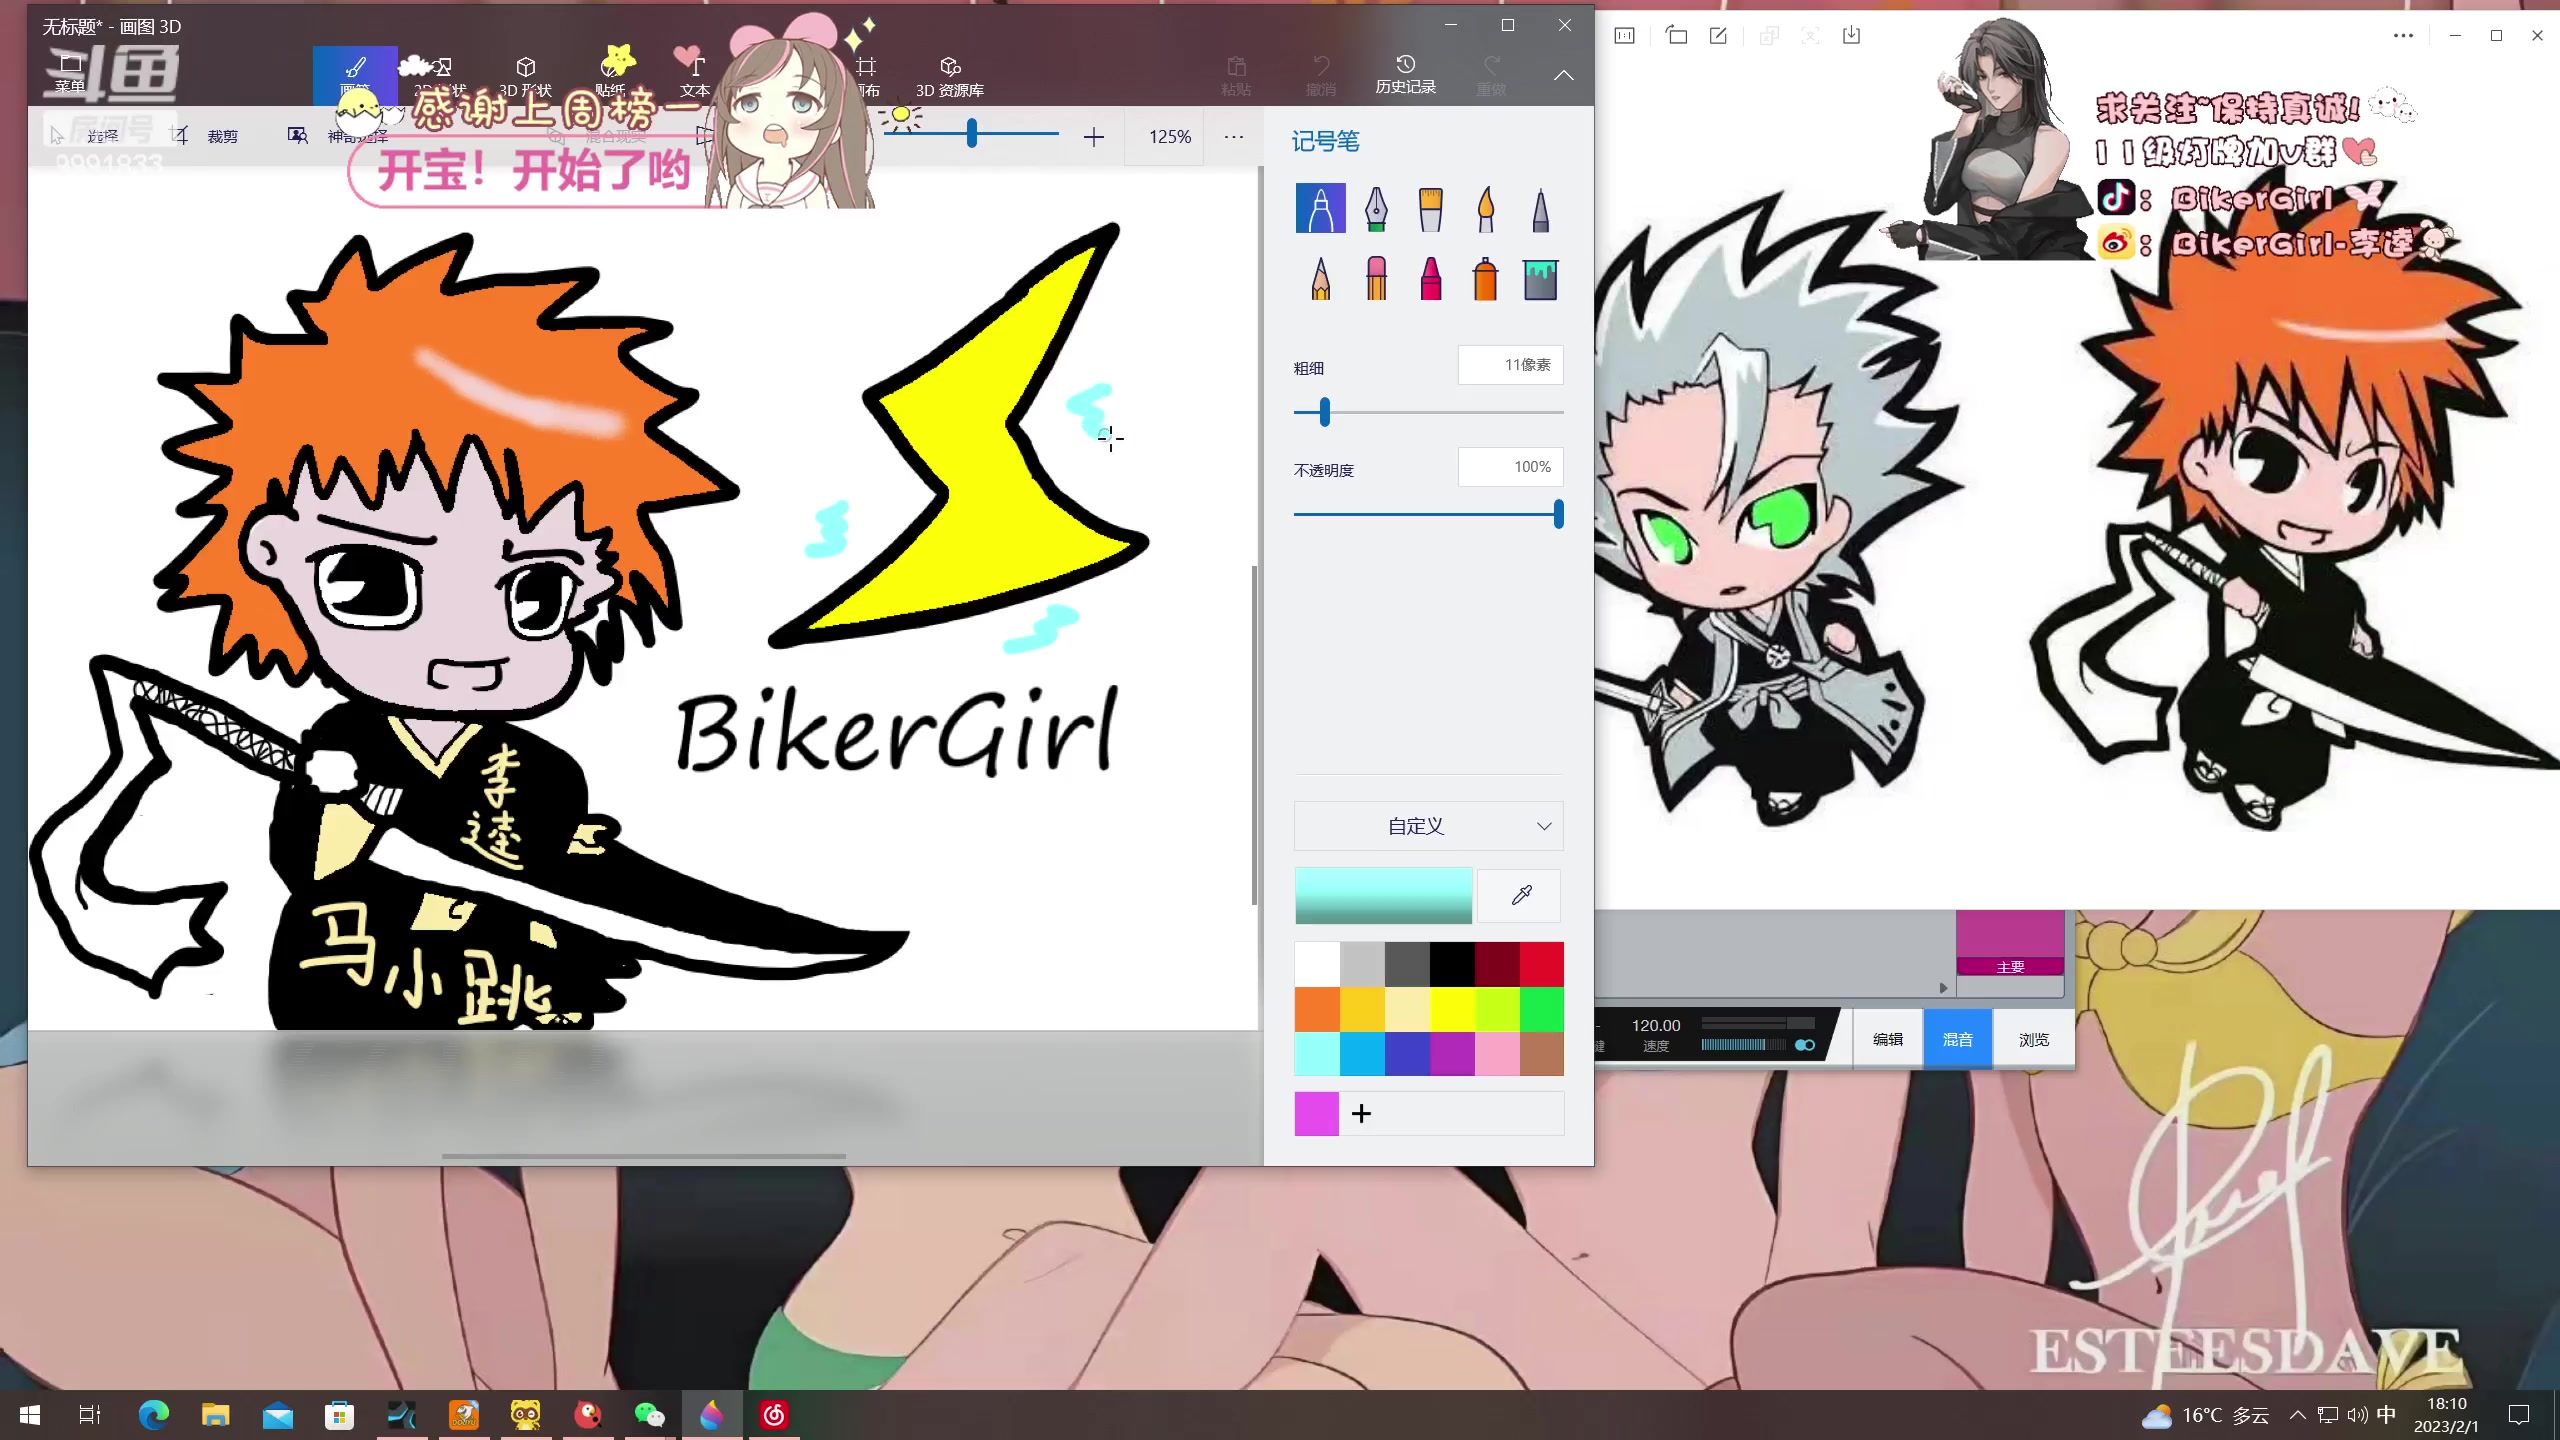Choose the white color swatch
This screenshot has height=1440, width=2560.
[x=1317, y=964]
